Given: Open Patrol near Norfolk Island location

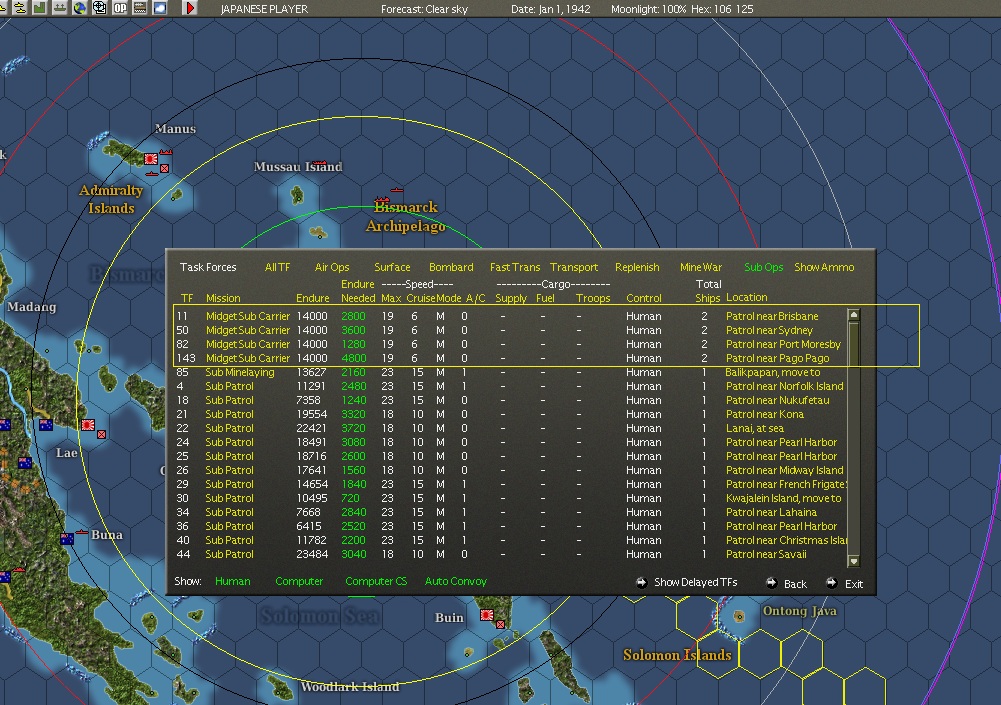Looking at the screenshot, I should point(785,386).
